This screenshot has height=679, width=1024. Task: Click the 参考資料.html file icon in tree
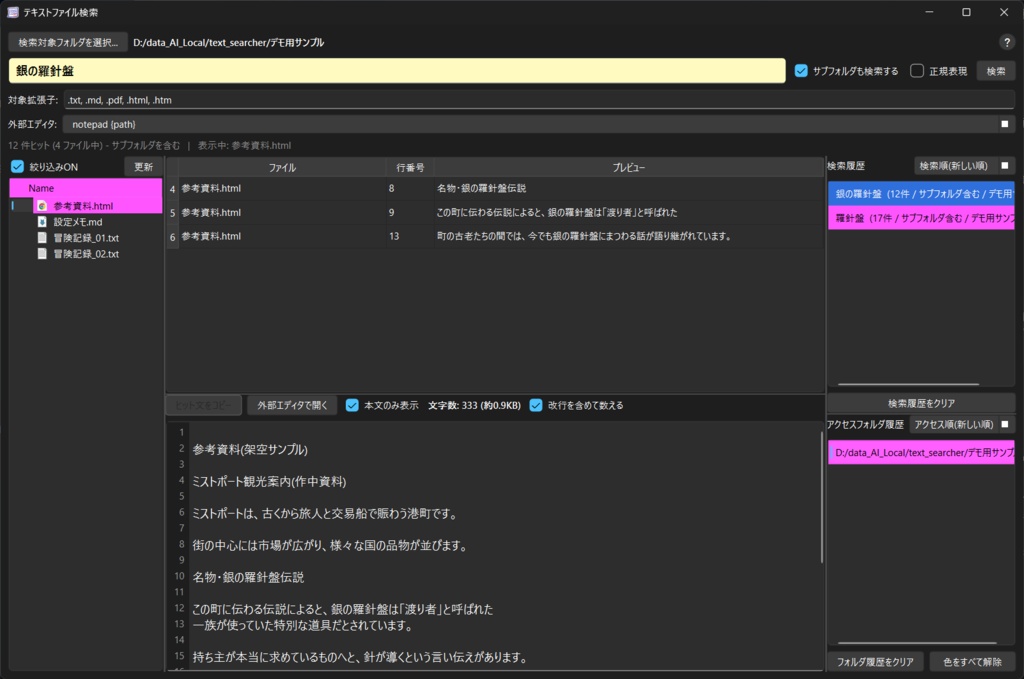pos(42,206)
